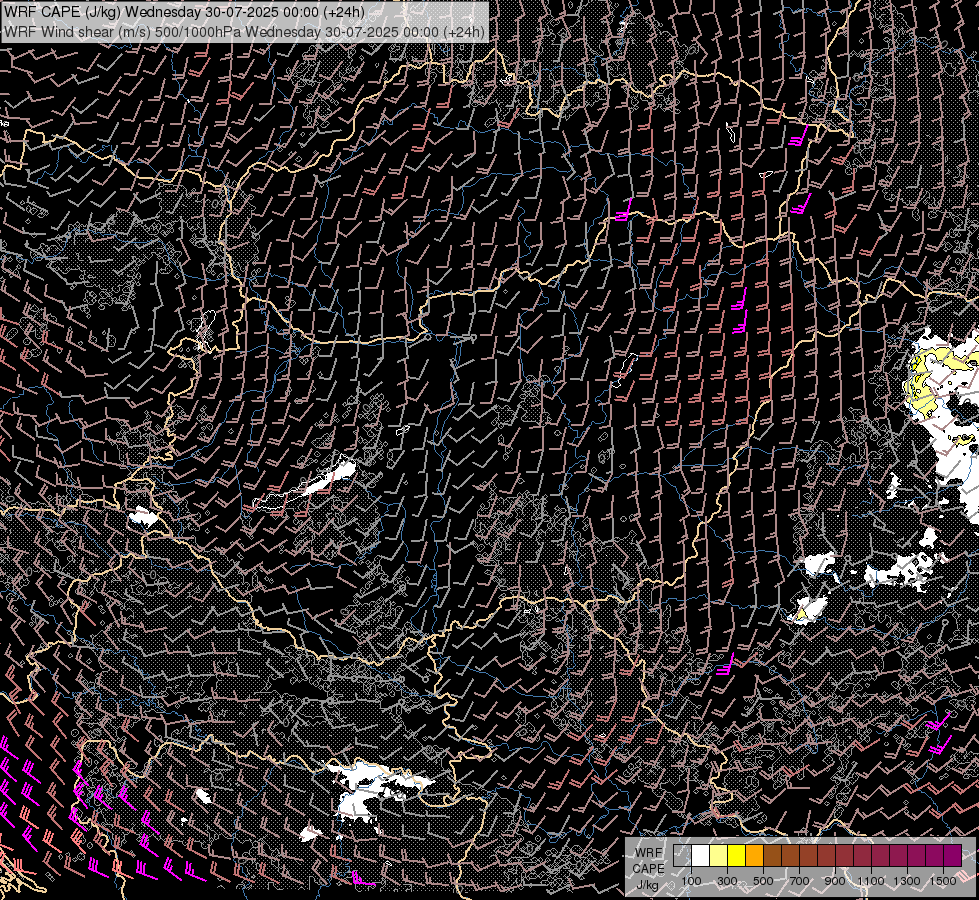Click the white CAPE legend swatch
This screenshot has height=900, width=979.
coord(701,855)
